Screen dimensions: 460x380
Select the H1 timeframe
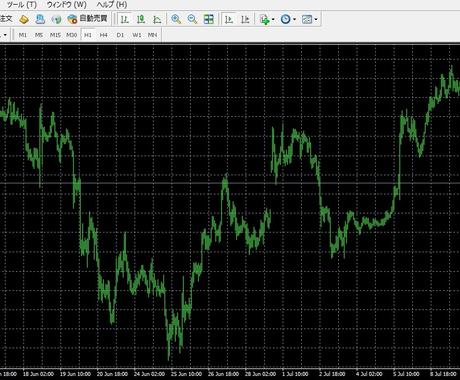(x=88, y=35)
